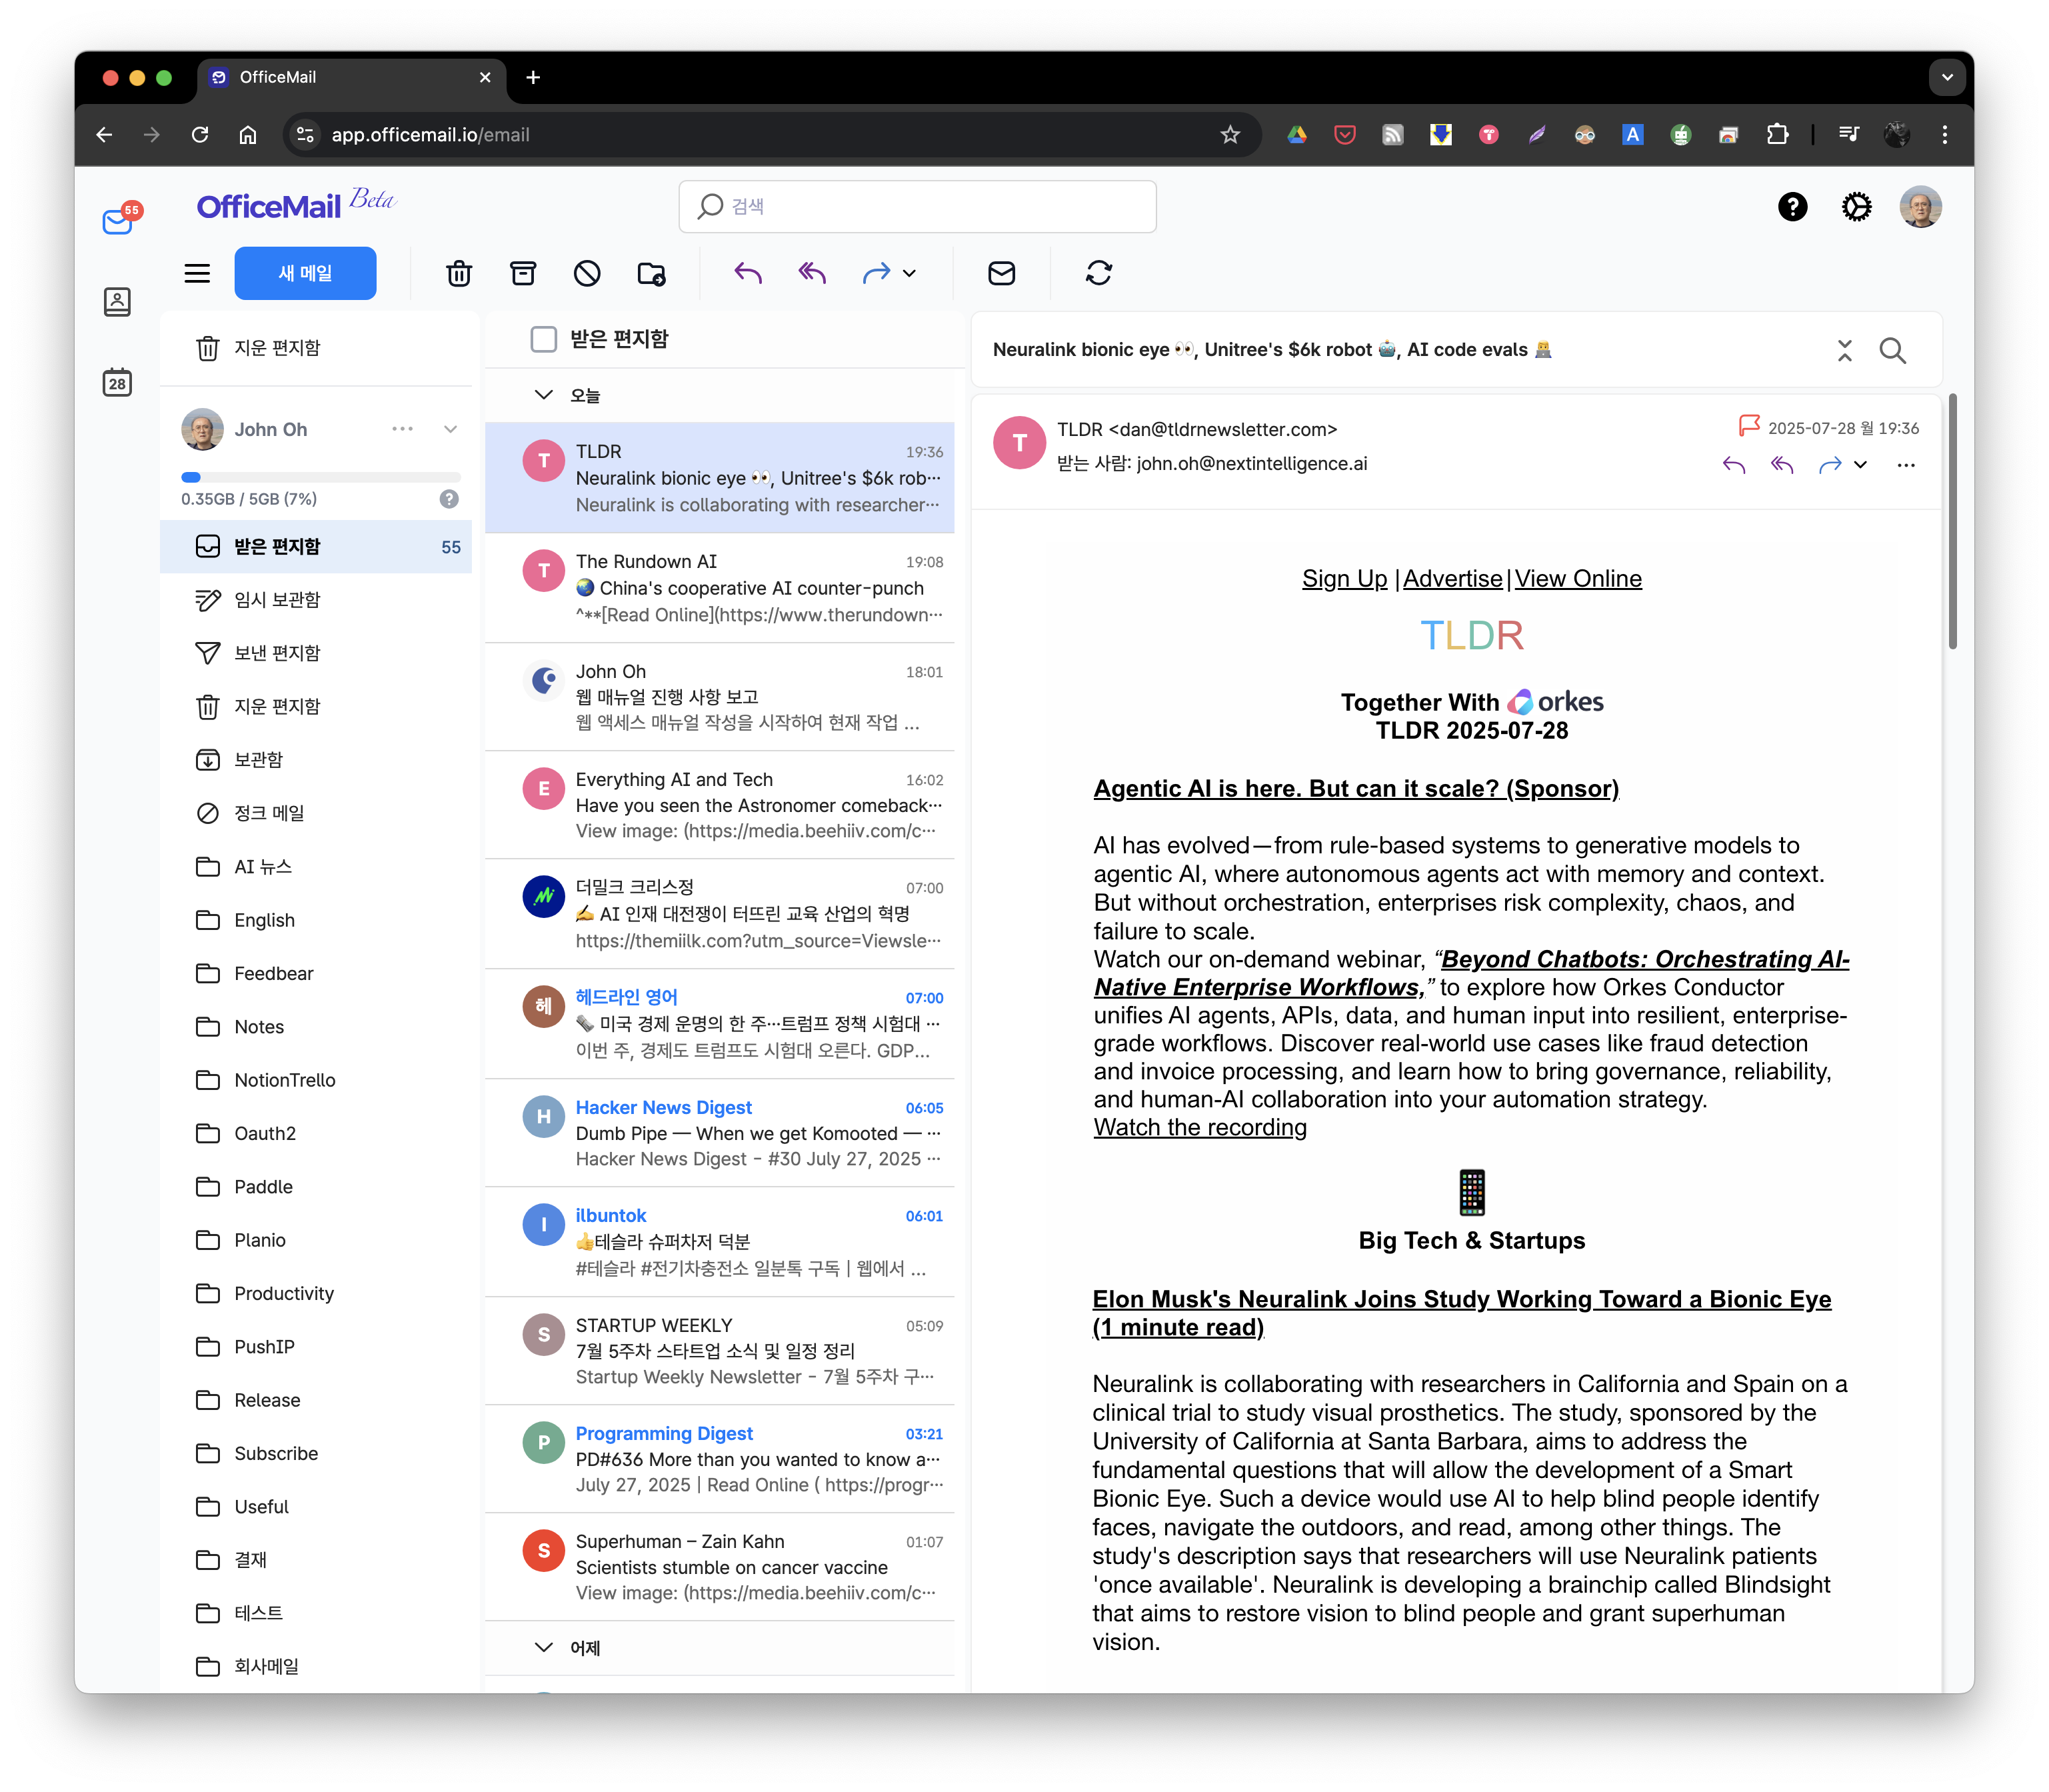The width and height of the screenshot is (2049, 1792).
Task: Click the OfficeMail browser tab
Action: point(352,77)
